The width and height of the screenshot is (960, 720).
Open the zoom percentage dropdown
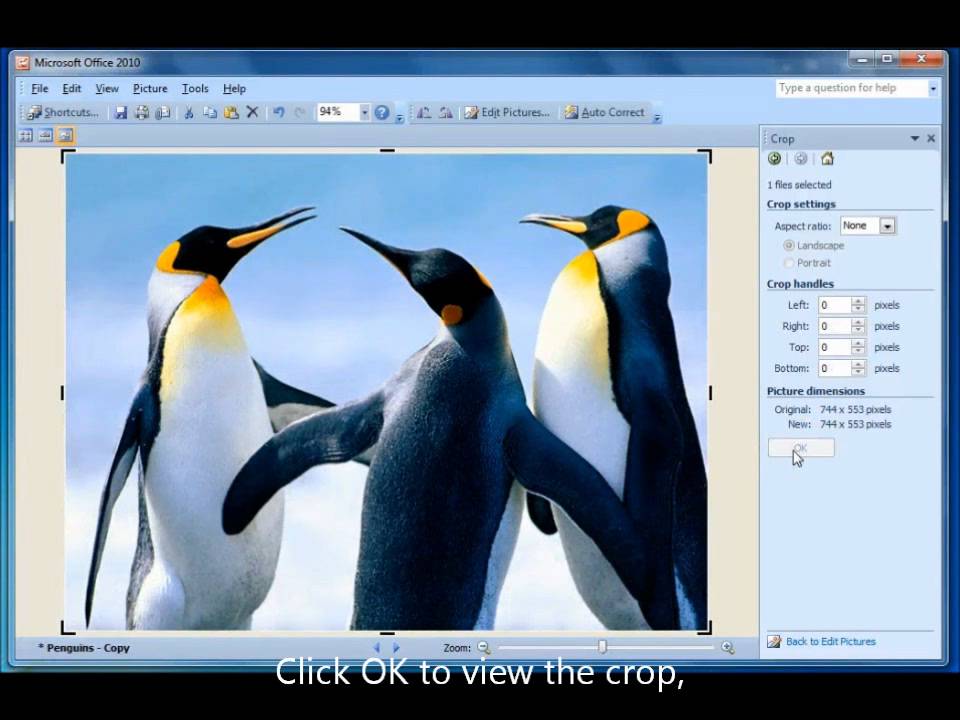click(364, 112)
